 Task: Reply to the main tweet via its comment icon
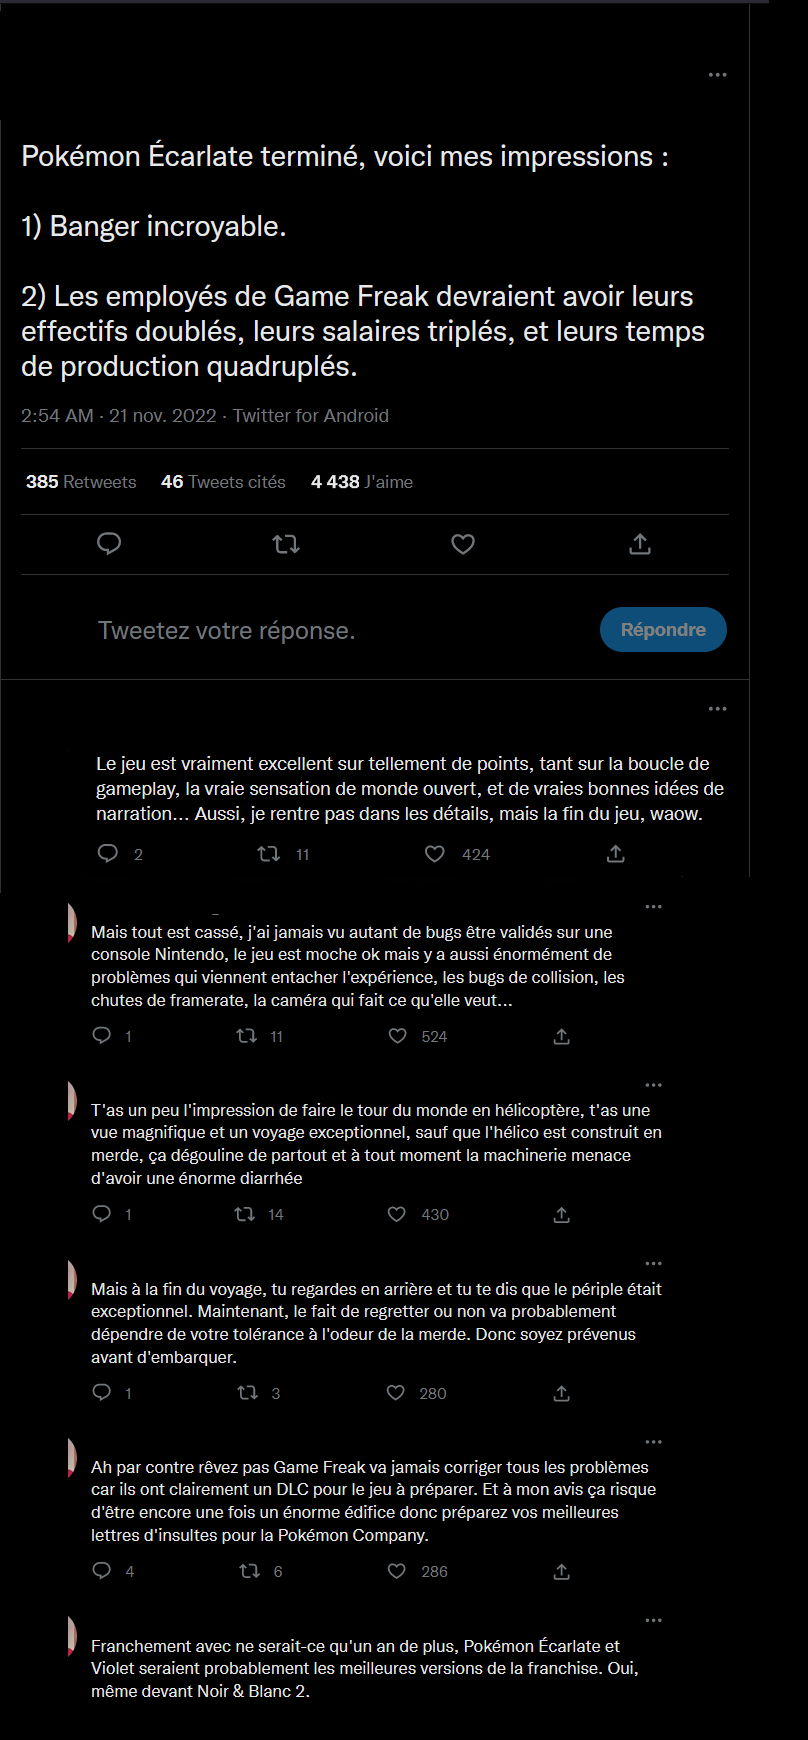pyautogui.click(x=109, y=544)
